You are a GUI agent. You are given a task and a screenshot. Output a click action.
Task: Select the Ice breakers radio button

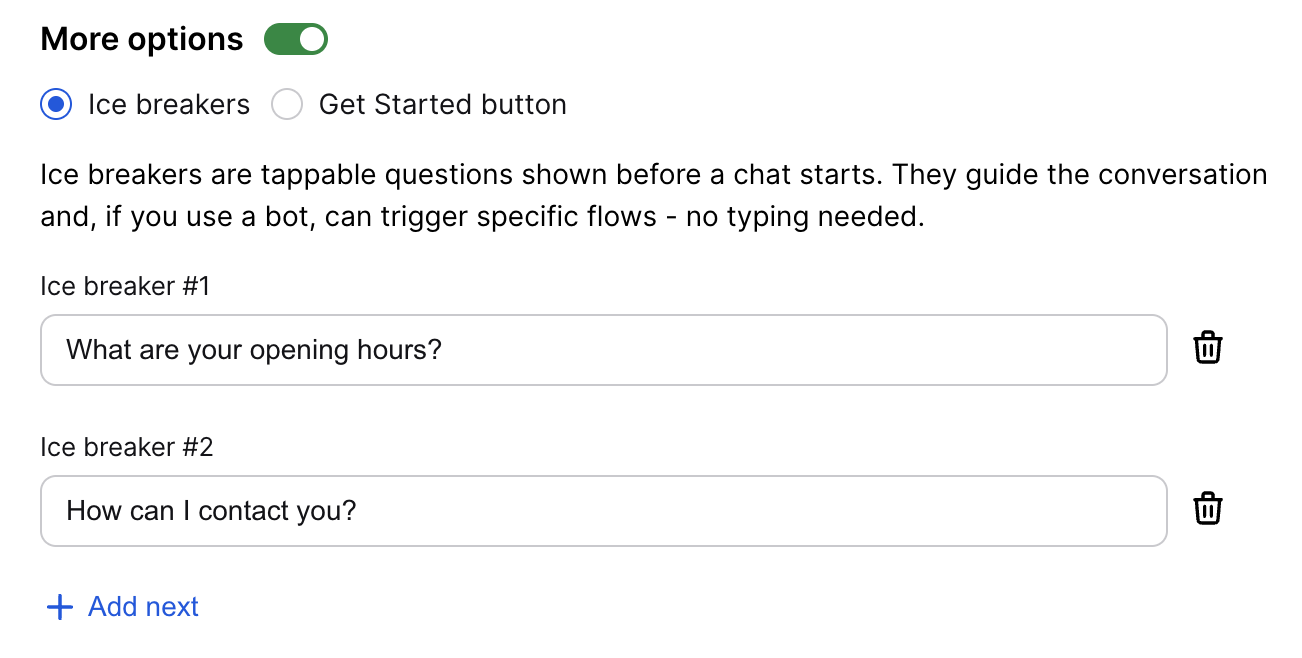[56, 105]
